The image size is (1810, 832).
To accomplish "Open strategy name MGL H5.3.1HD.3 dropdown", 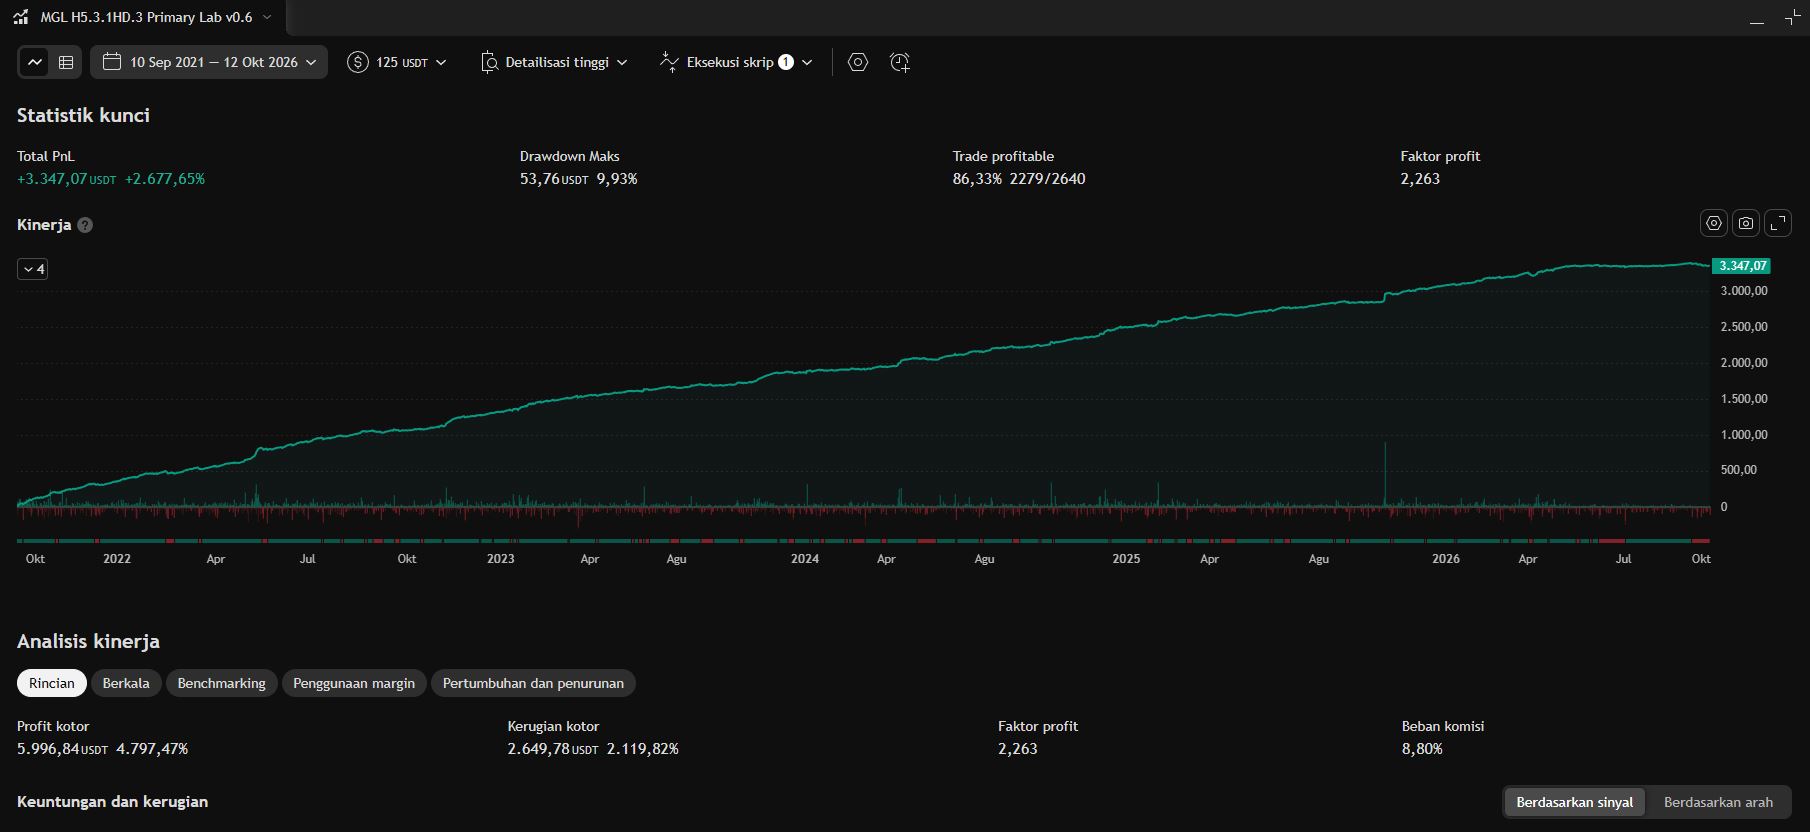I will click(156, 17).
